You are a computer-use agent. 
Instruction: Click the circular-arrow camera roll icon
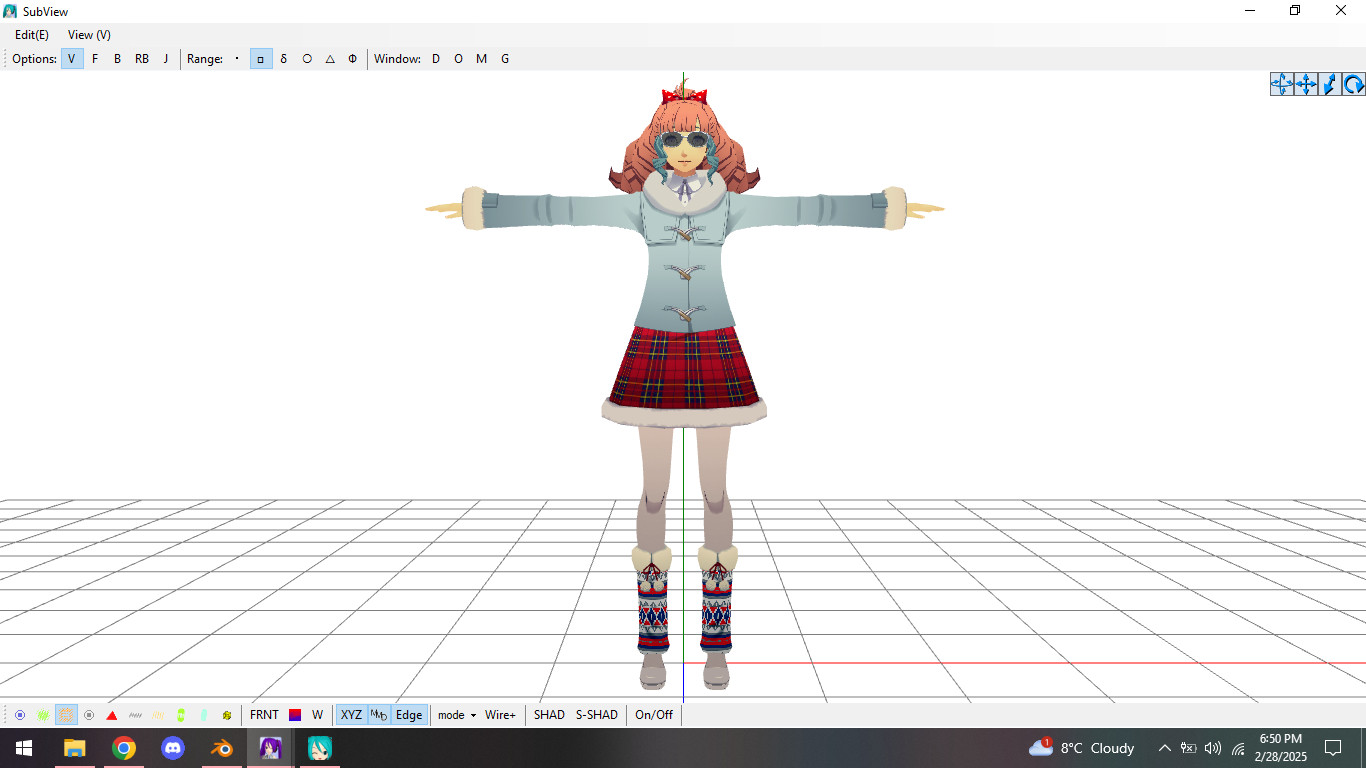1354,84
